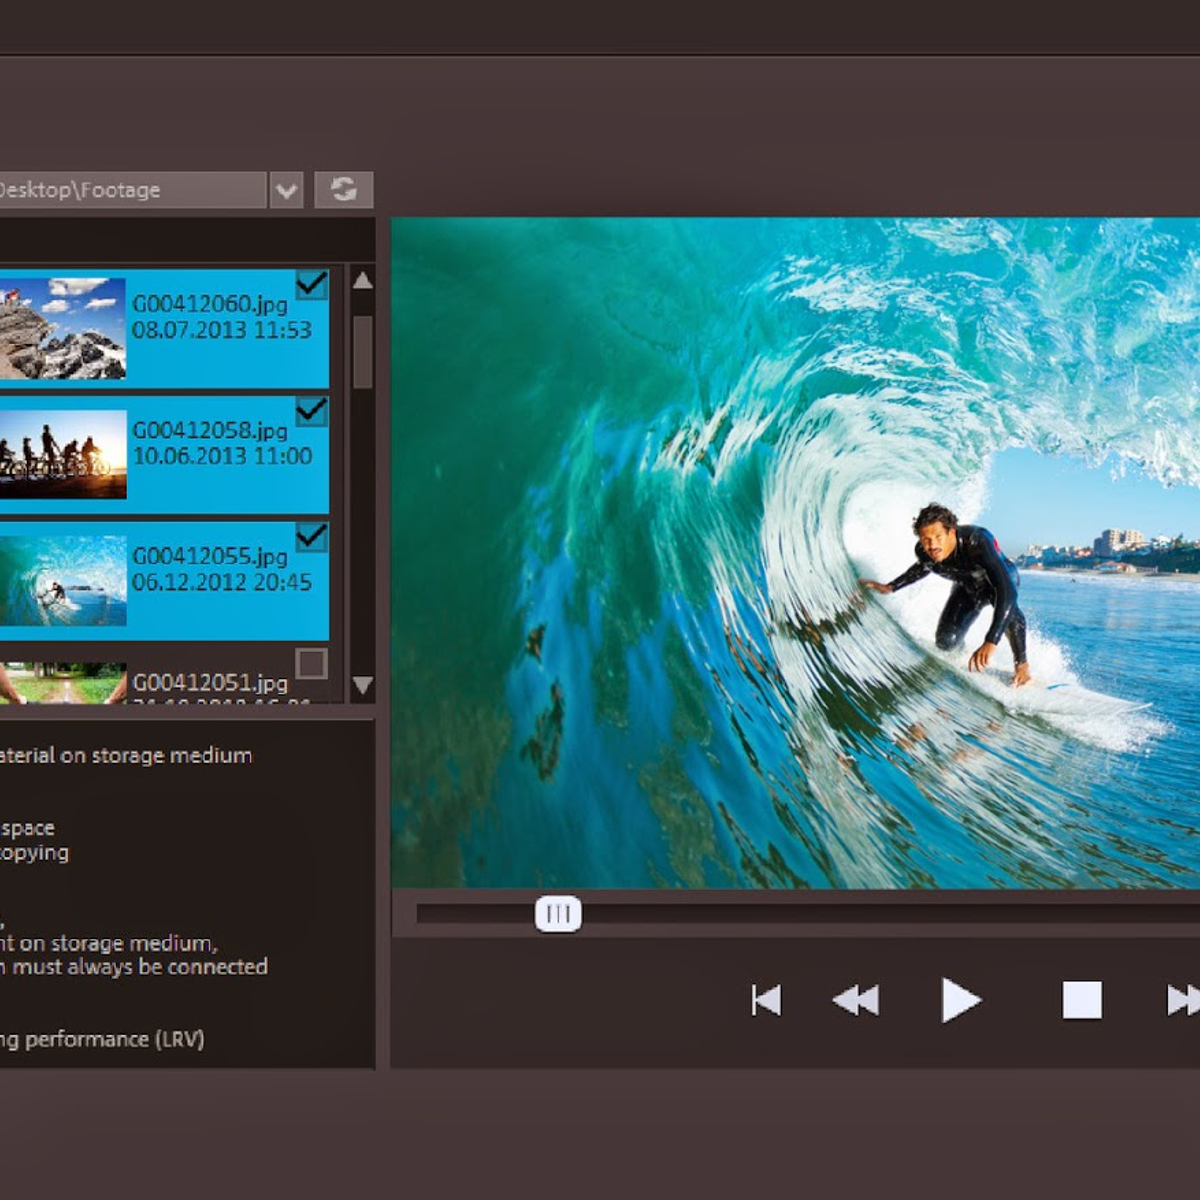Enable the G00412051.jpg checkbox
This screenshot has width=1200, height=1200.
click(311, 663)
